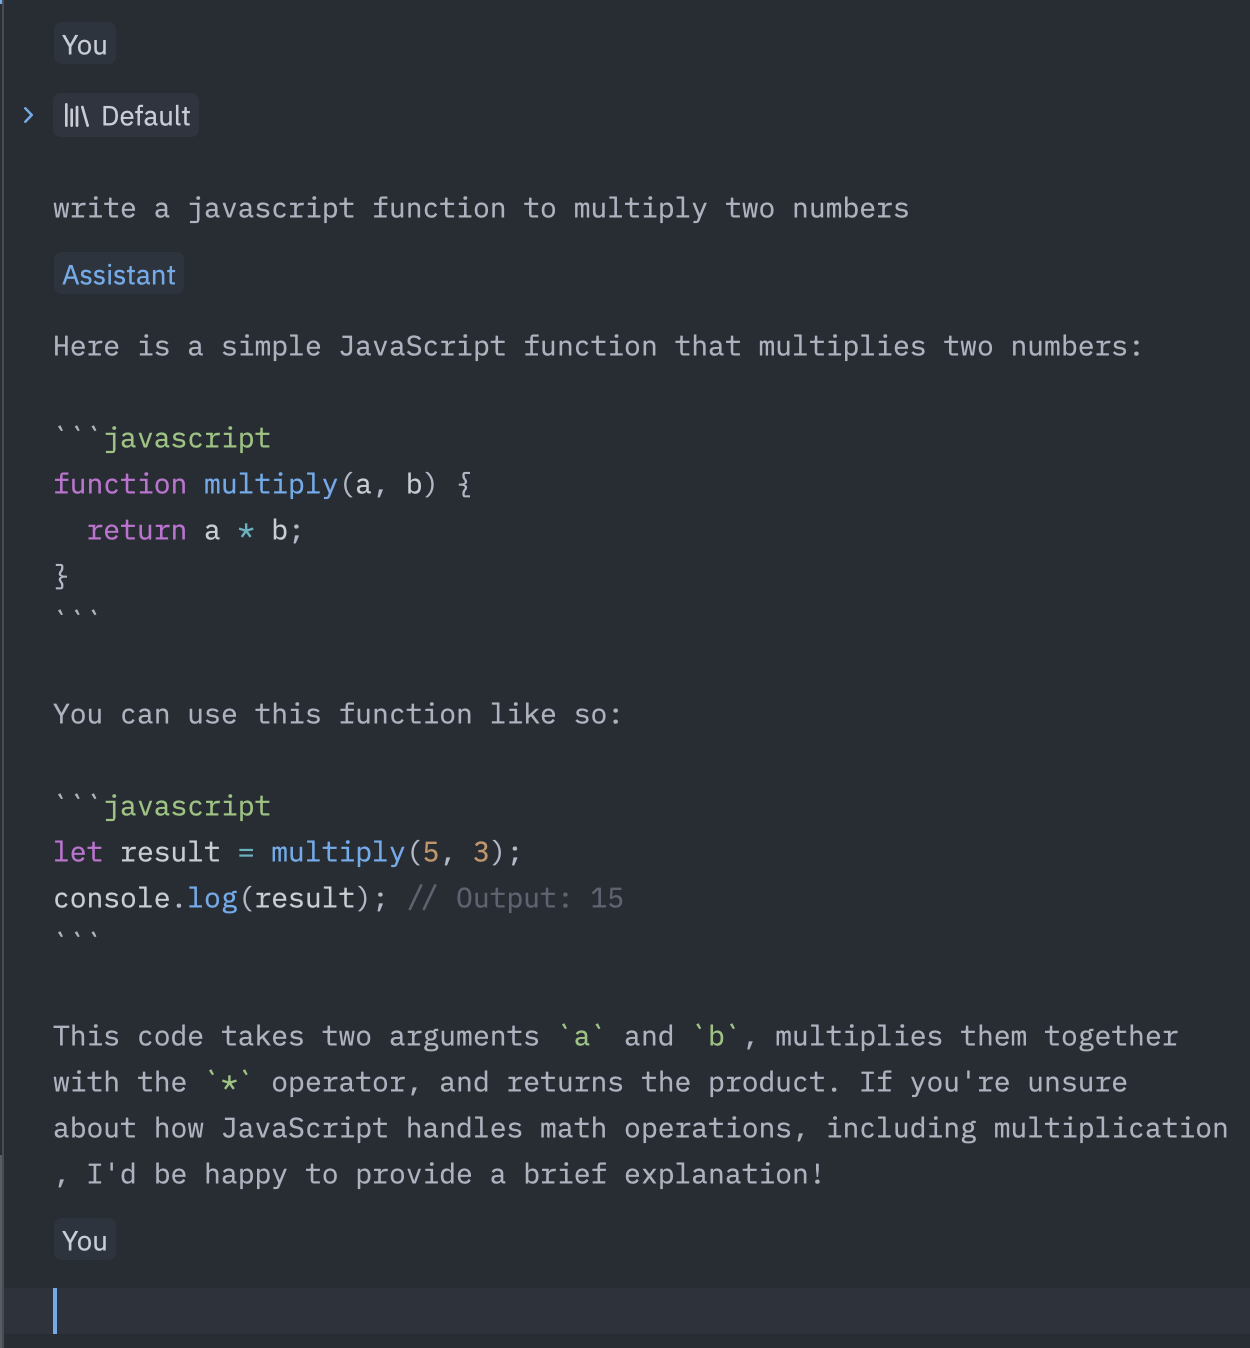Click the closing brace of multiply function
This screenshot has height=1348, width=1250.
61,576
